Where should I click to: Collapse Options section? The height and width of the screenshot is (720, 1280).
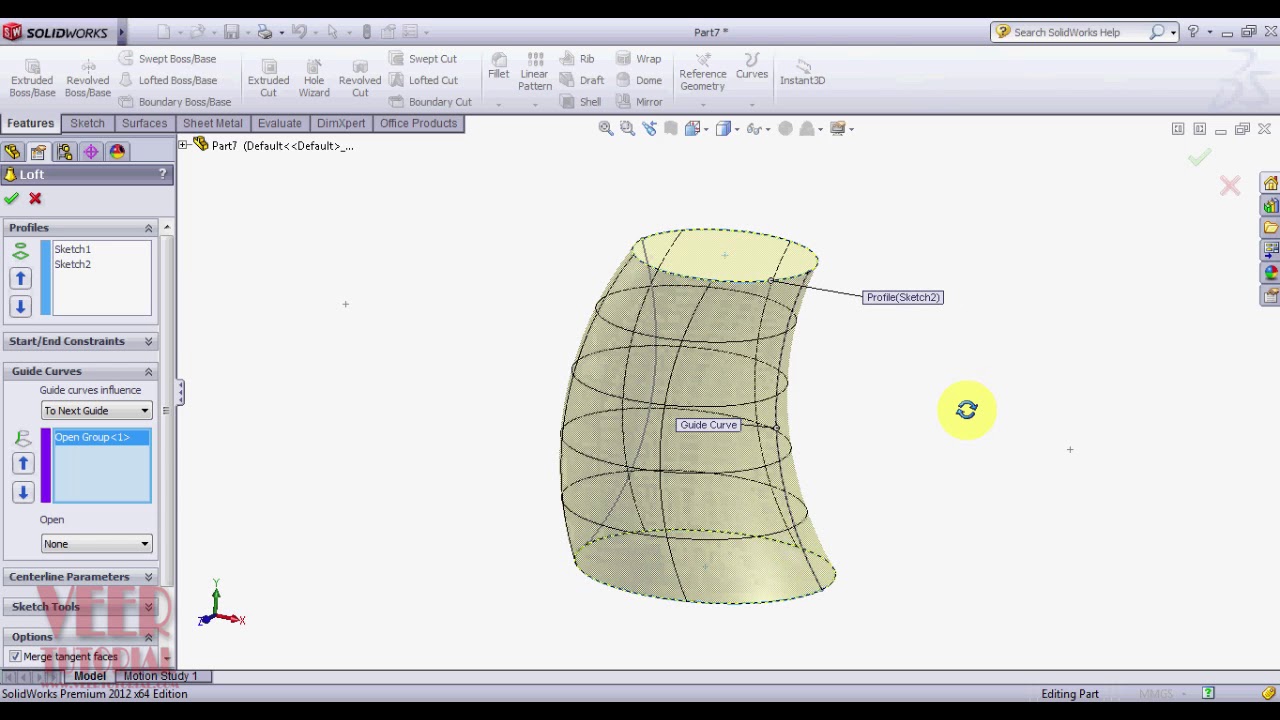pos(149,637)
